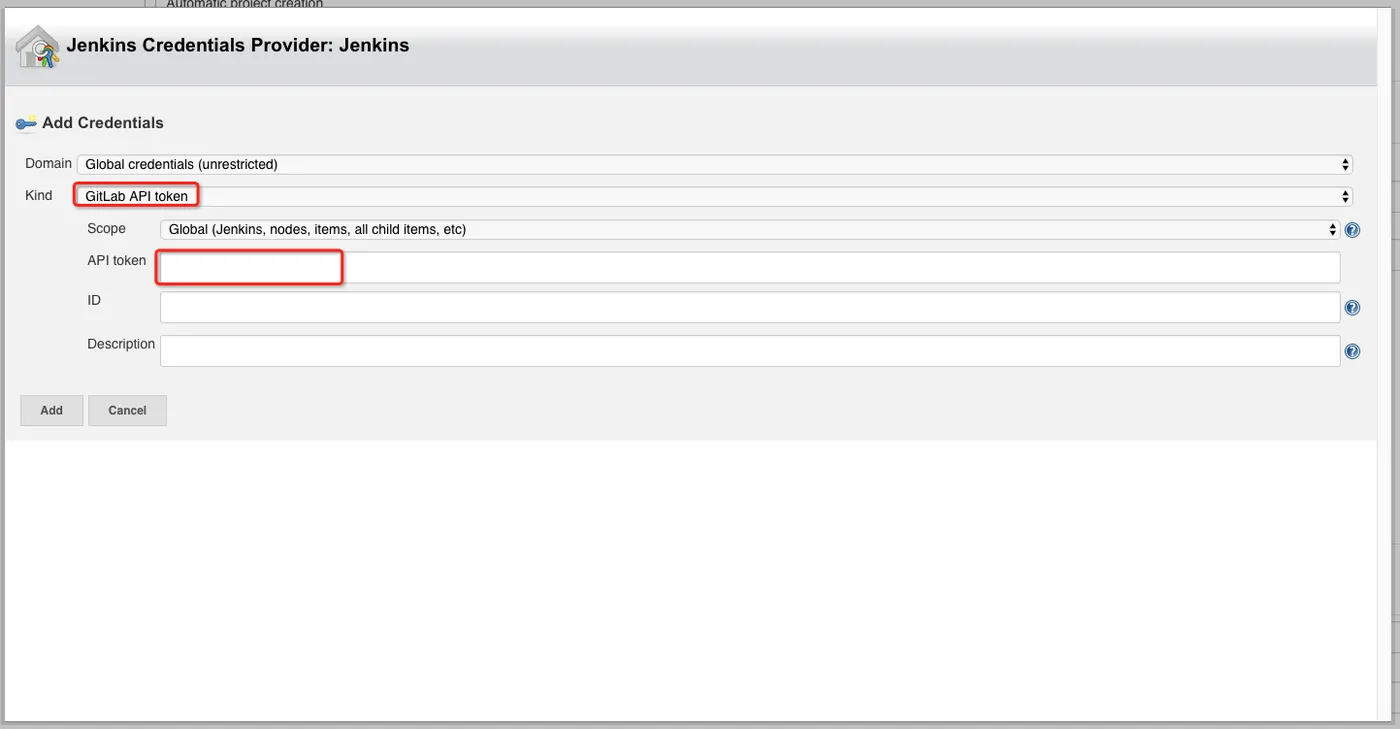Click the Description label
Image resolution: width=1400 pixels, height=729 pixels.
(121, 344)
